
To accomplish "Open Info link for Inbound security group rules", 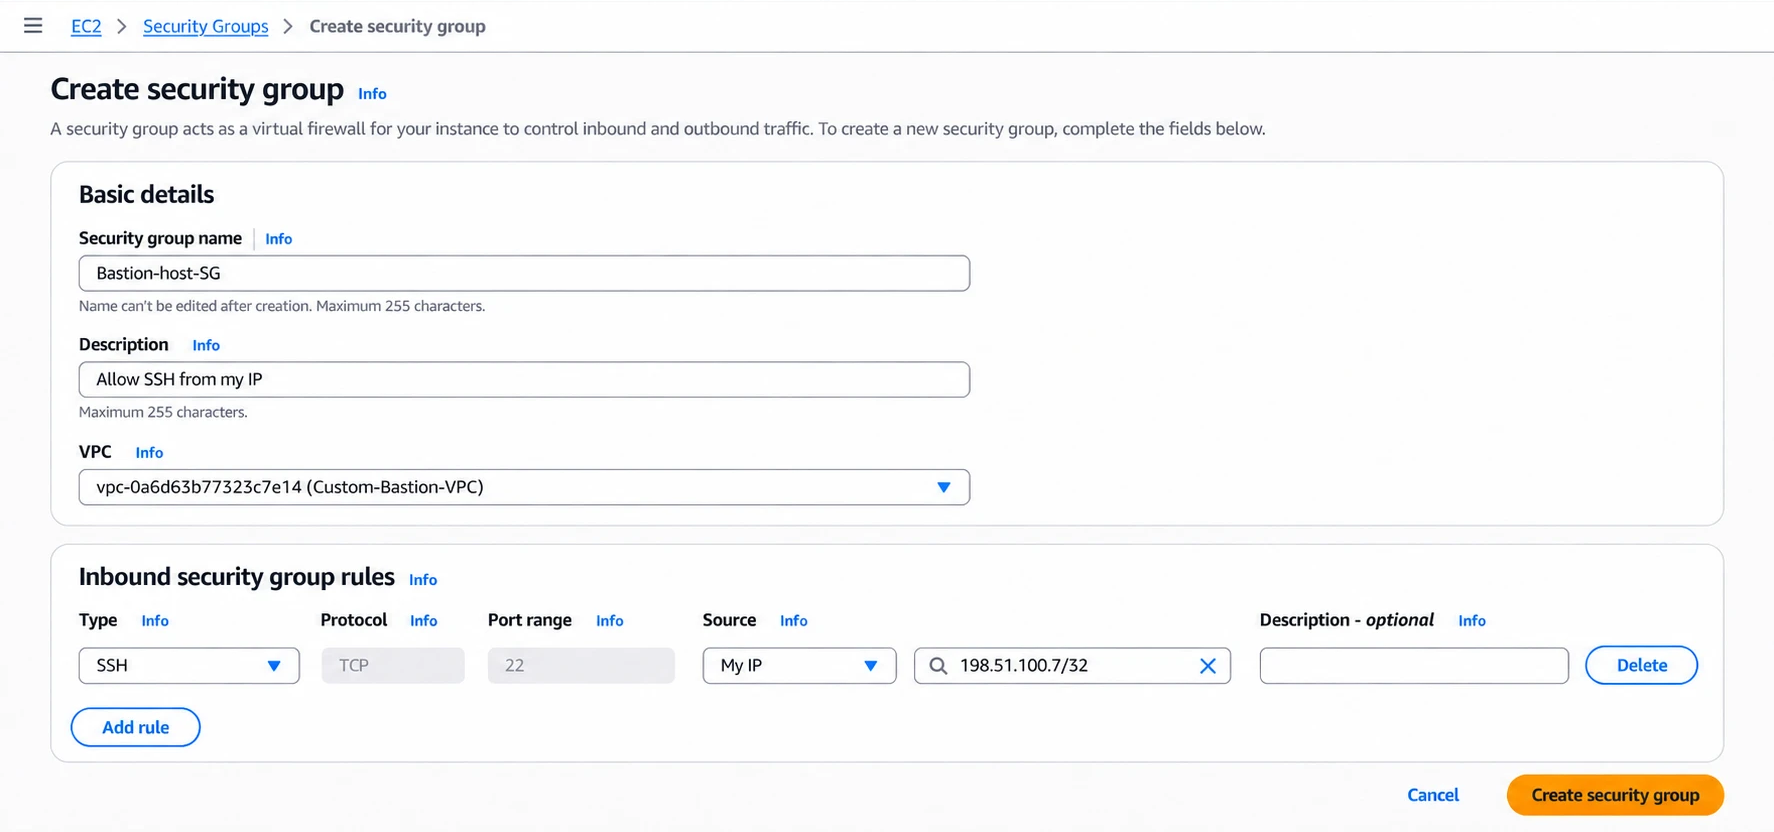I will coord(423,580).
